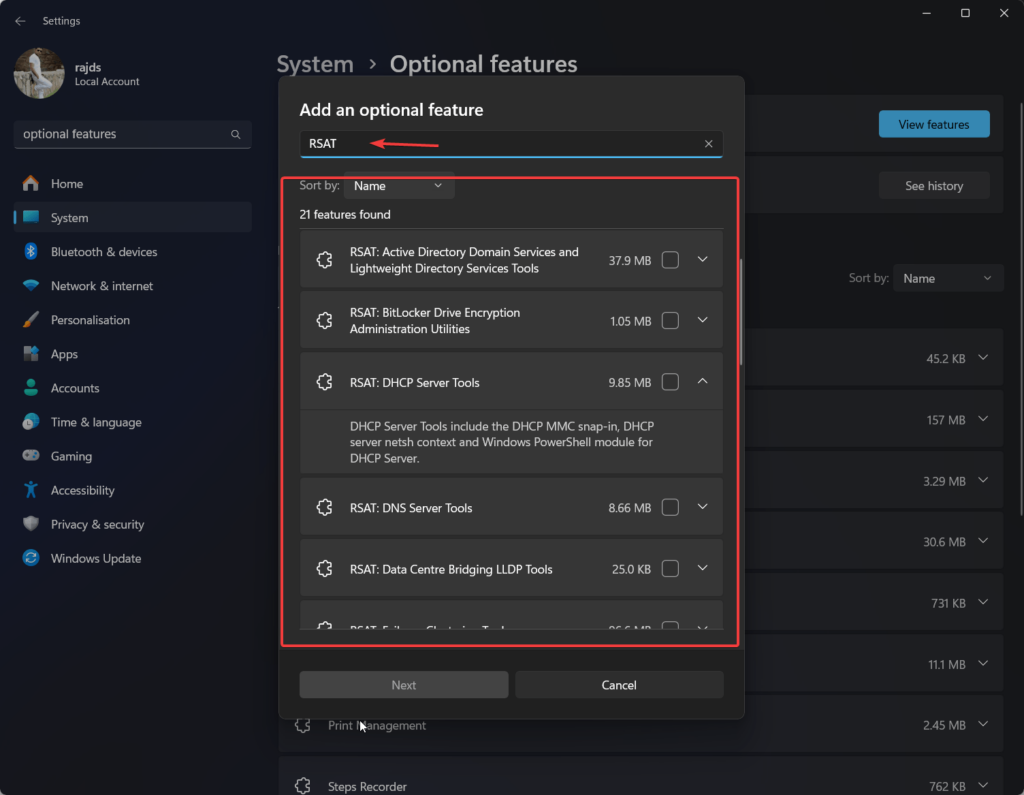The width and height of the screenshot is (1024, 795).
Task: Expand the 157 MB feature row
Action: click(983, 419)
